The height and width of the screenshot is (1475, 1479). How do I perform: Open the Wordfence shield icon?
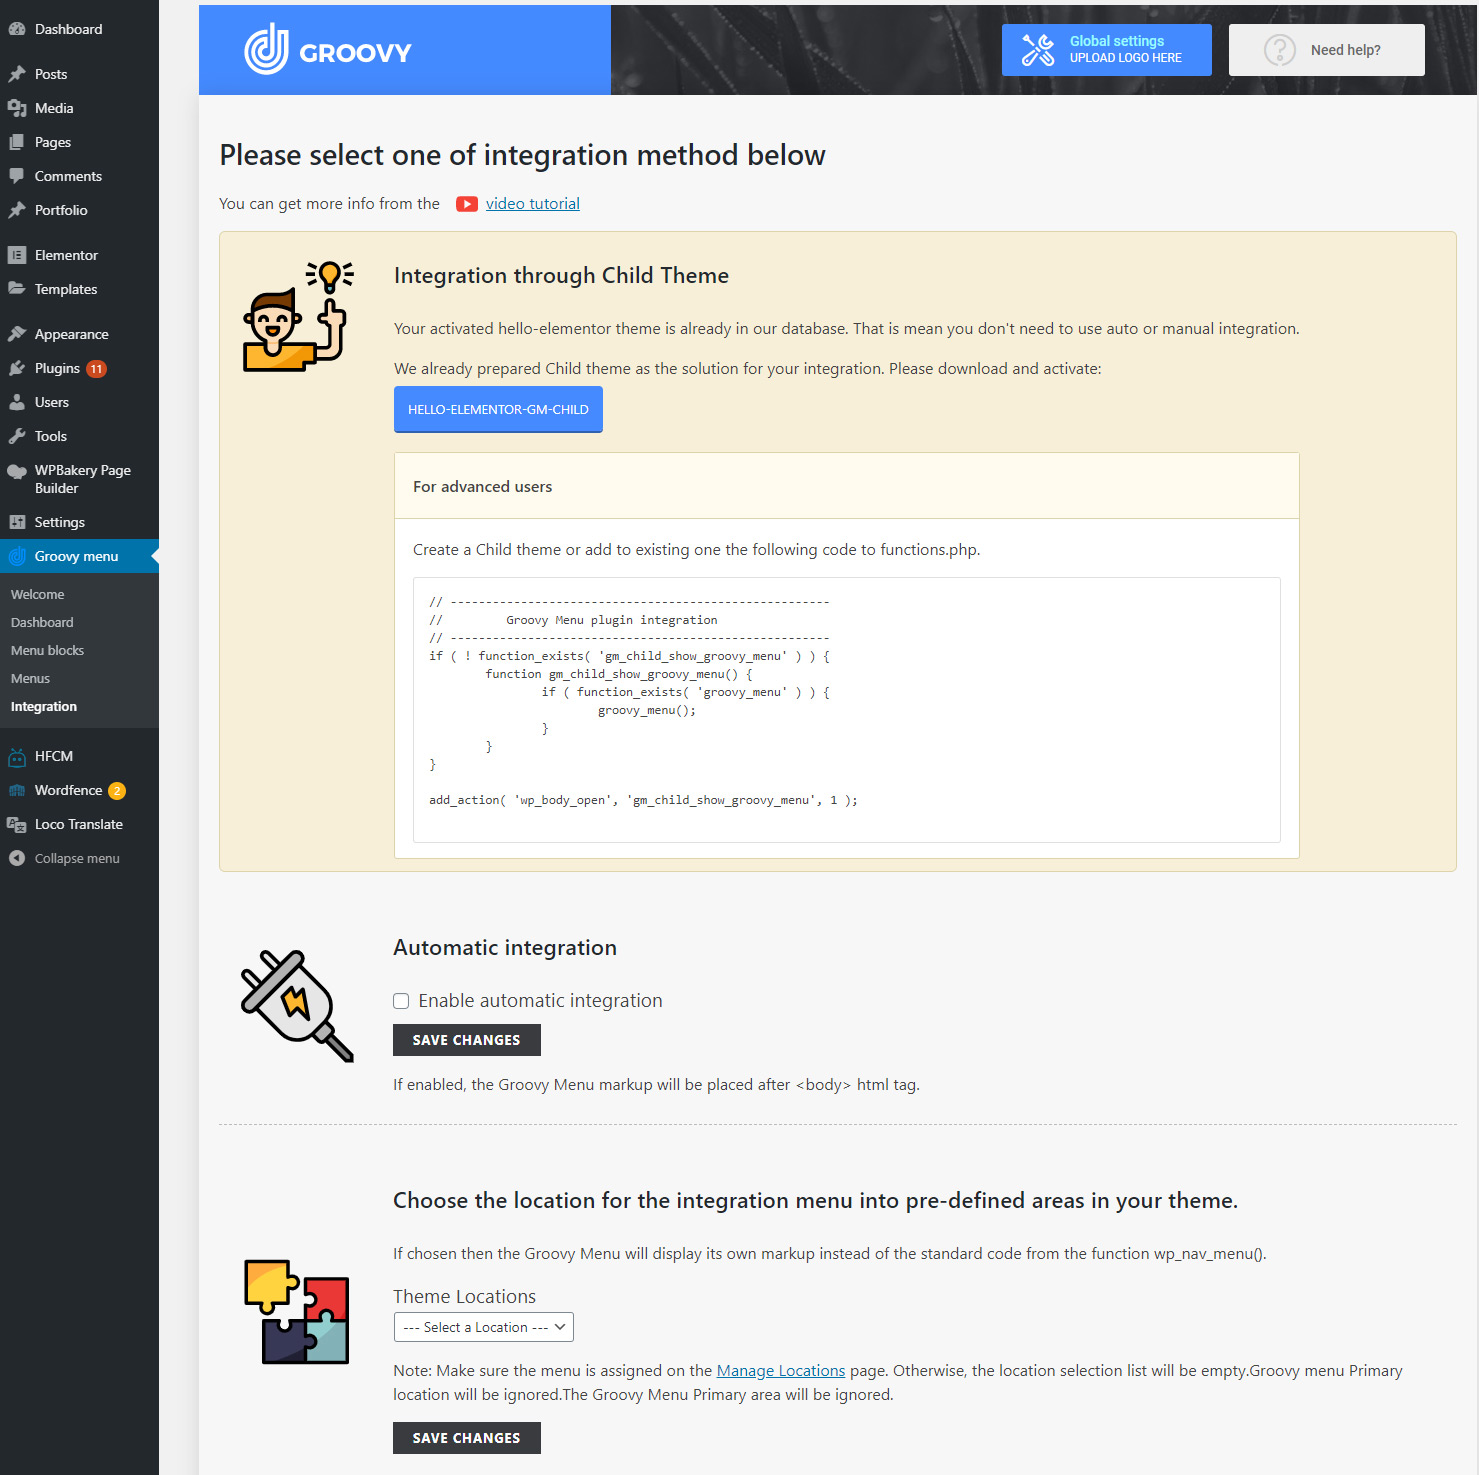coord(17,790)
